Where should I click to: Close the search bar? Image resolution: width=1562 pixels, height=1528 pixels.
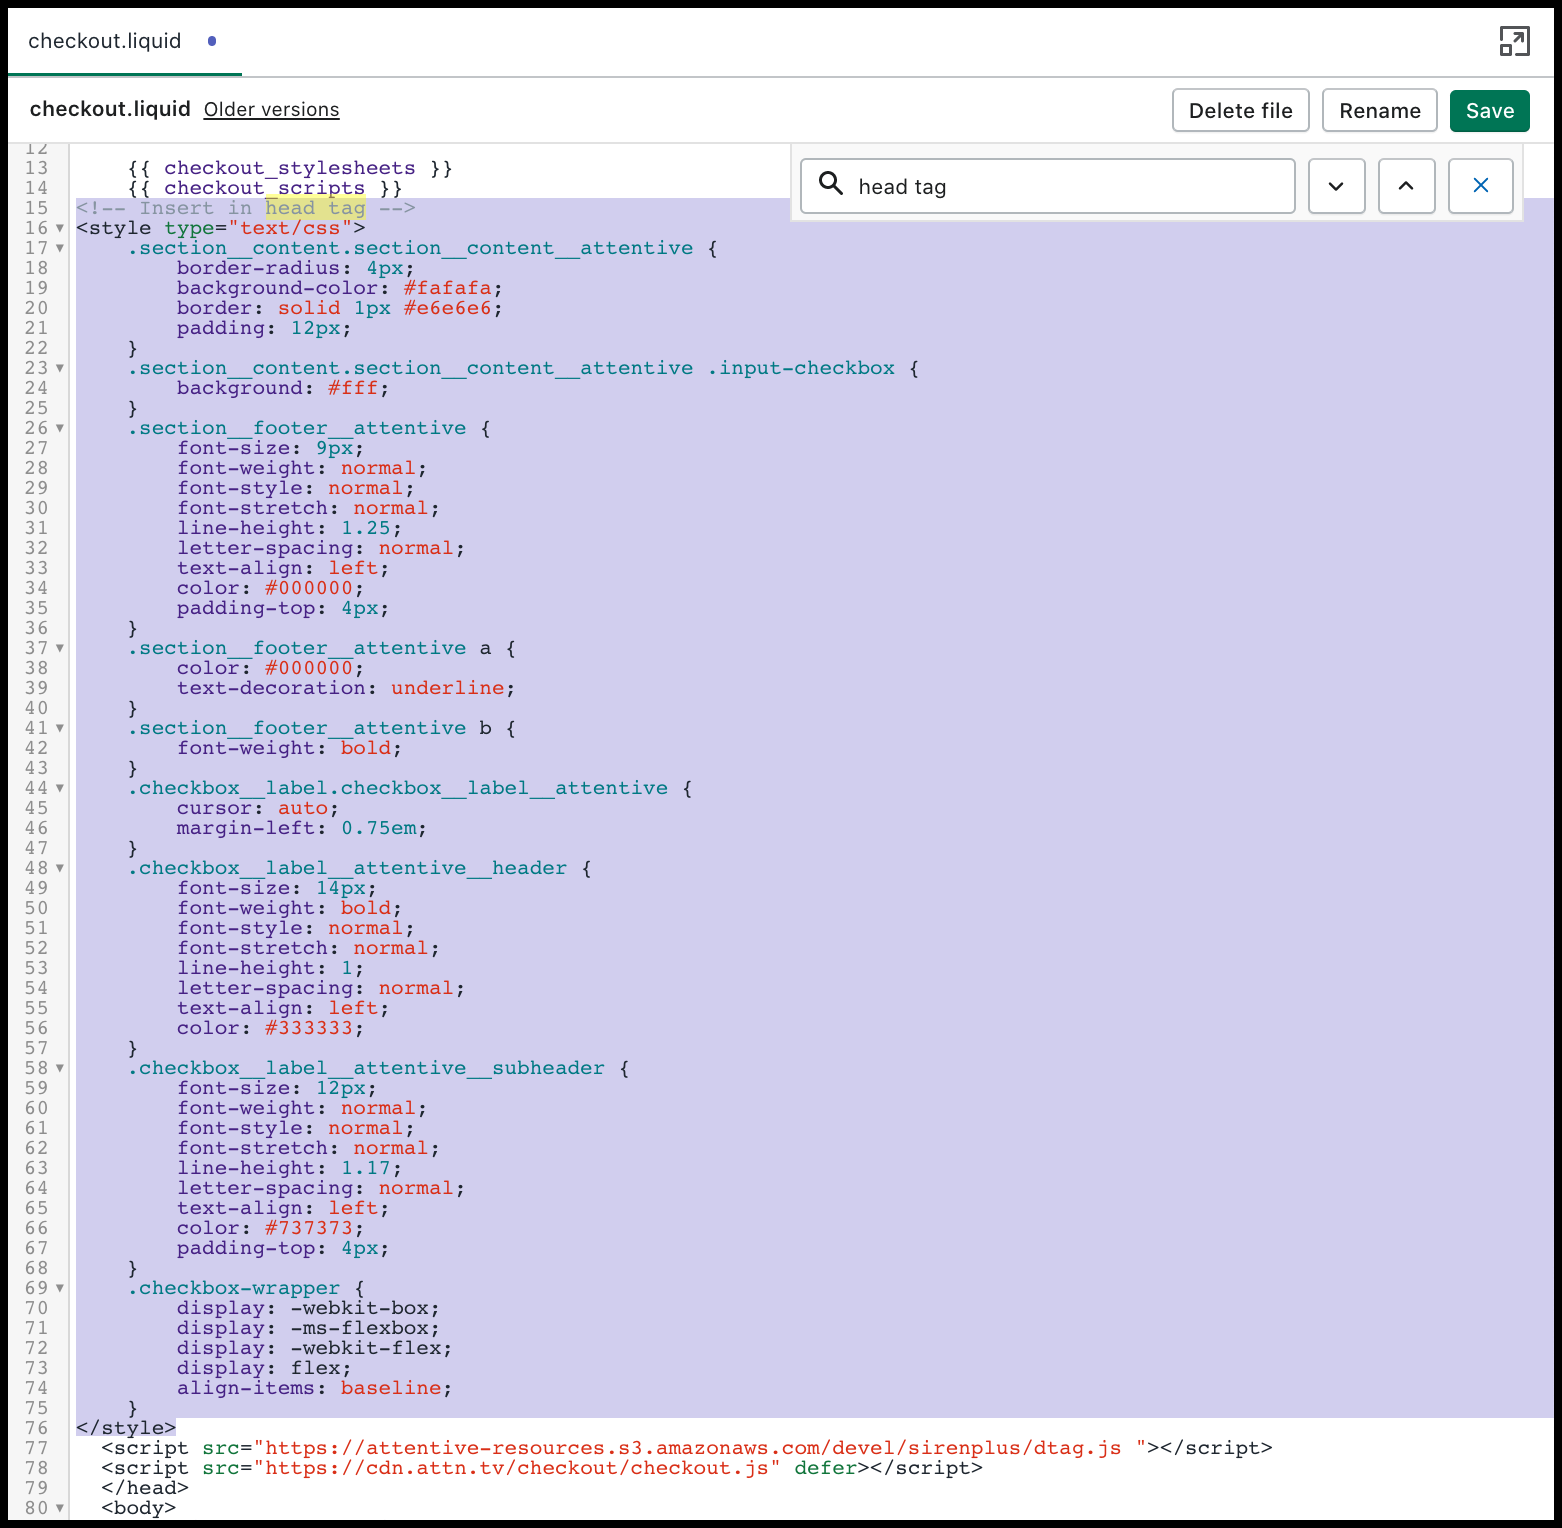click(x=1480, y=186)
